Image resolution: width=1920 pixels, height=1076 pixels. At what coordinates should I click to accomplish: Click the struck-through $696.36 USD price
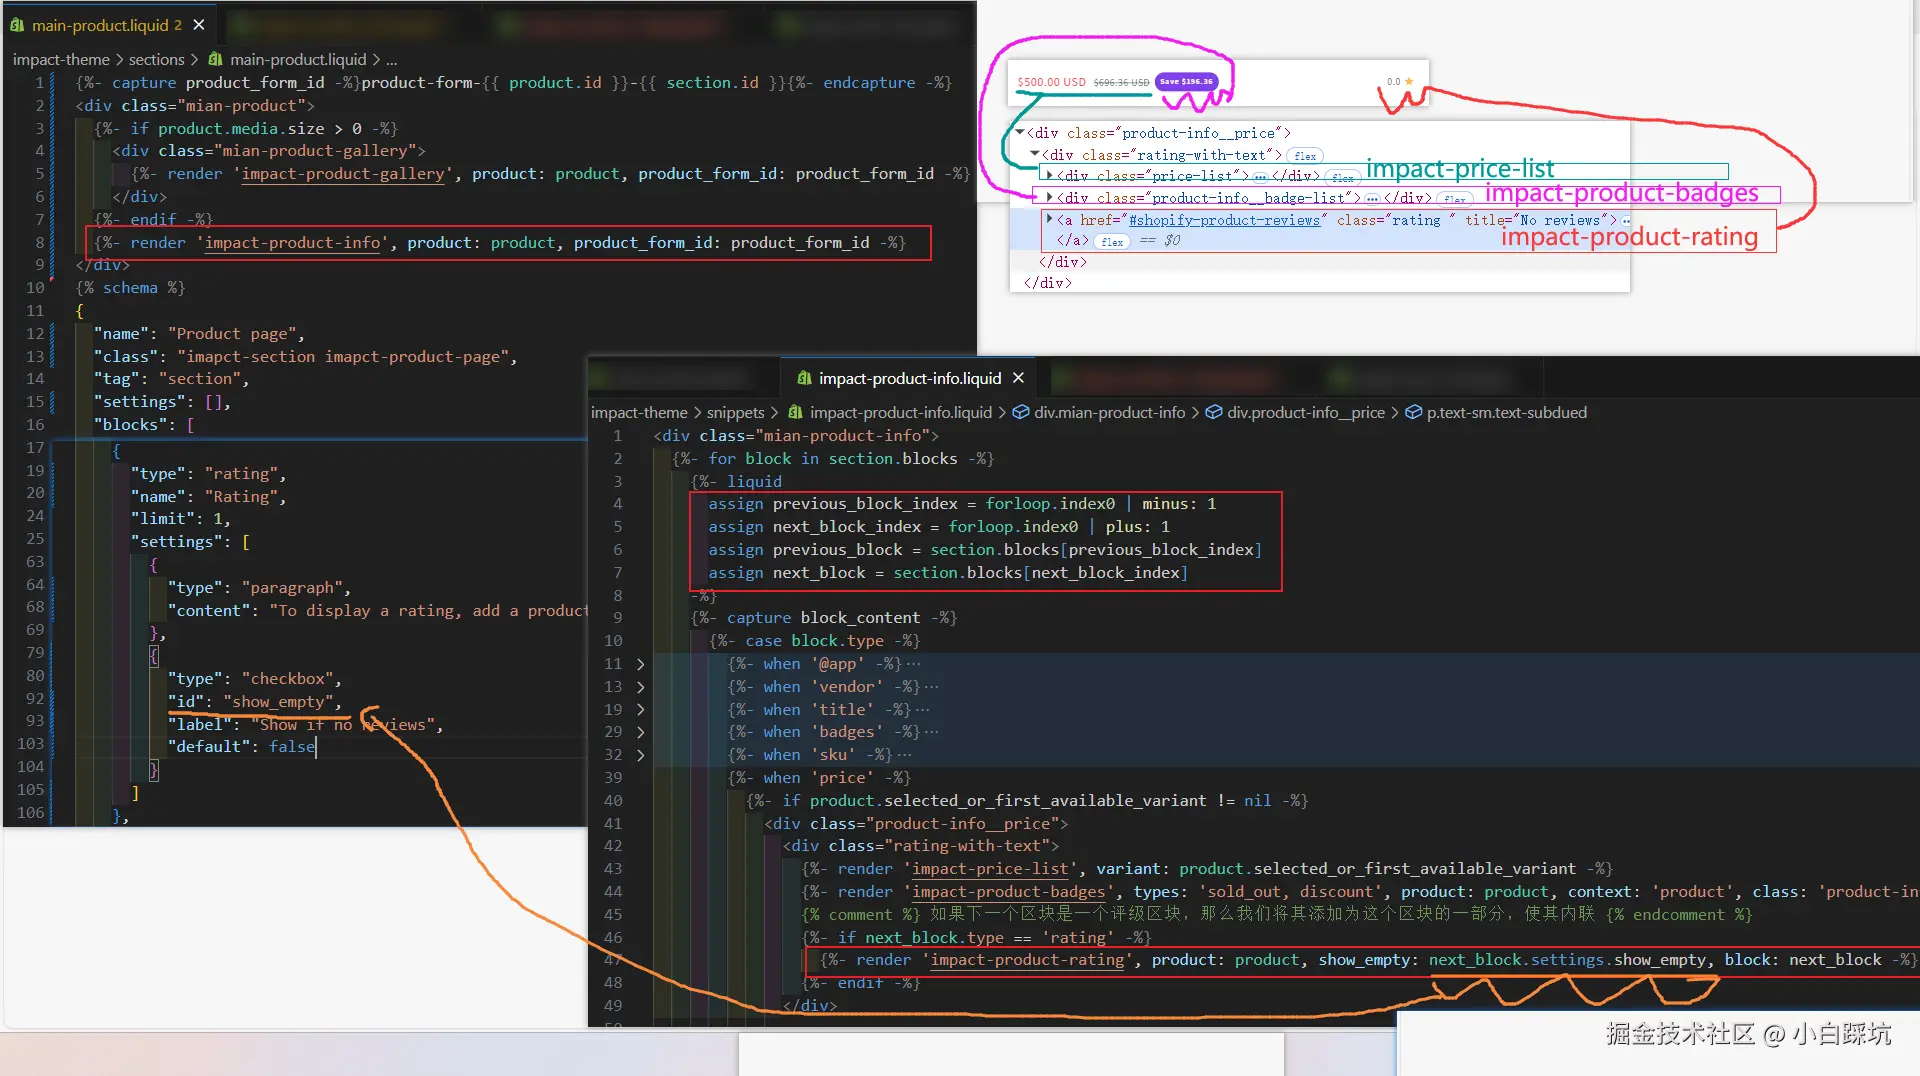[x=1121, y=82]
